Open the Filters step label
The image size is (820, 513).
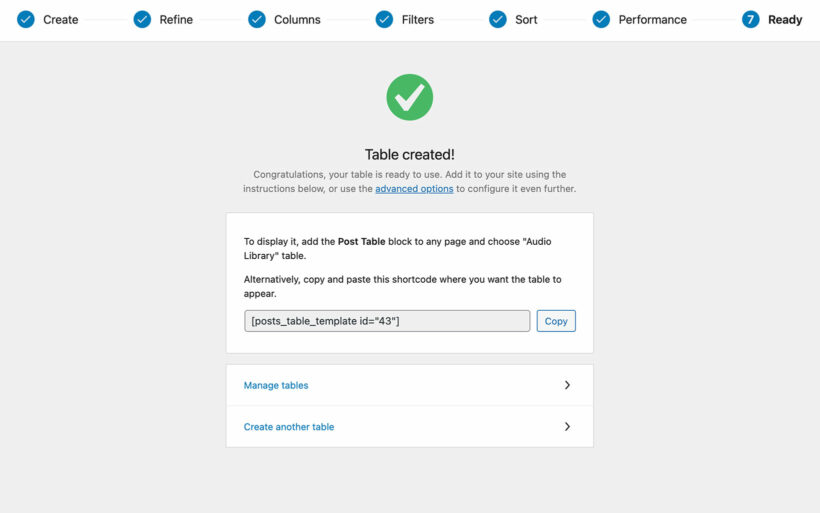[x=418, y=20]
